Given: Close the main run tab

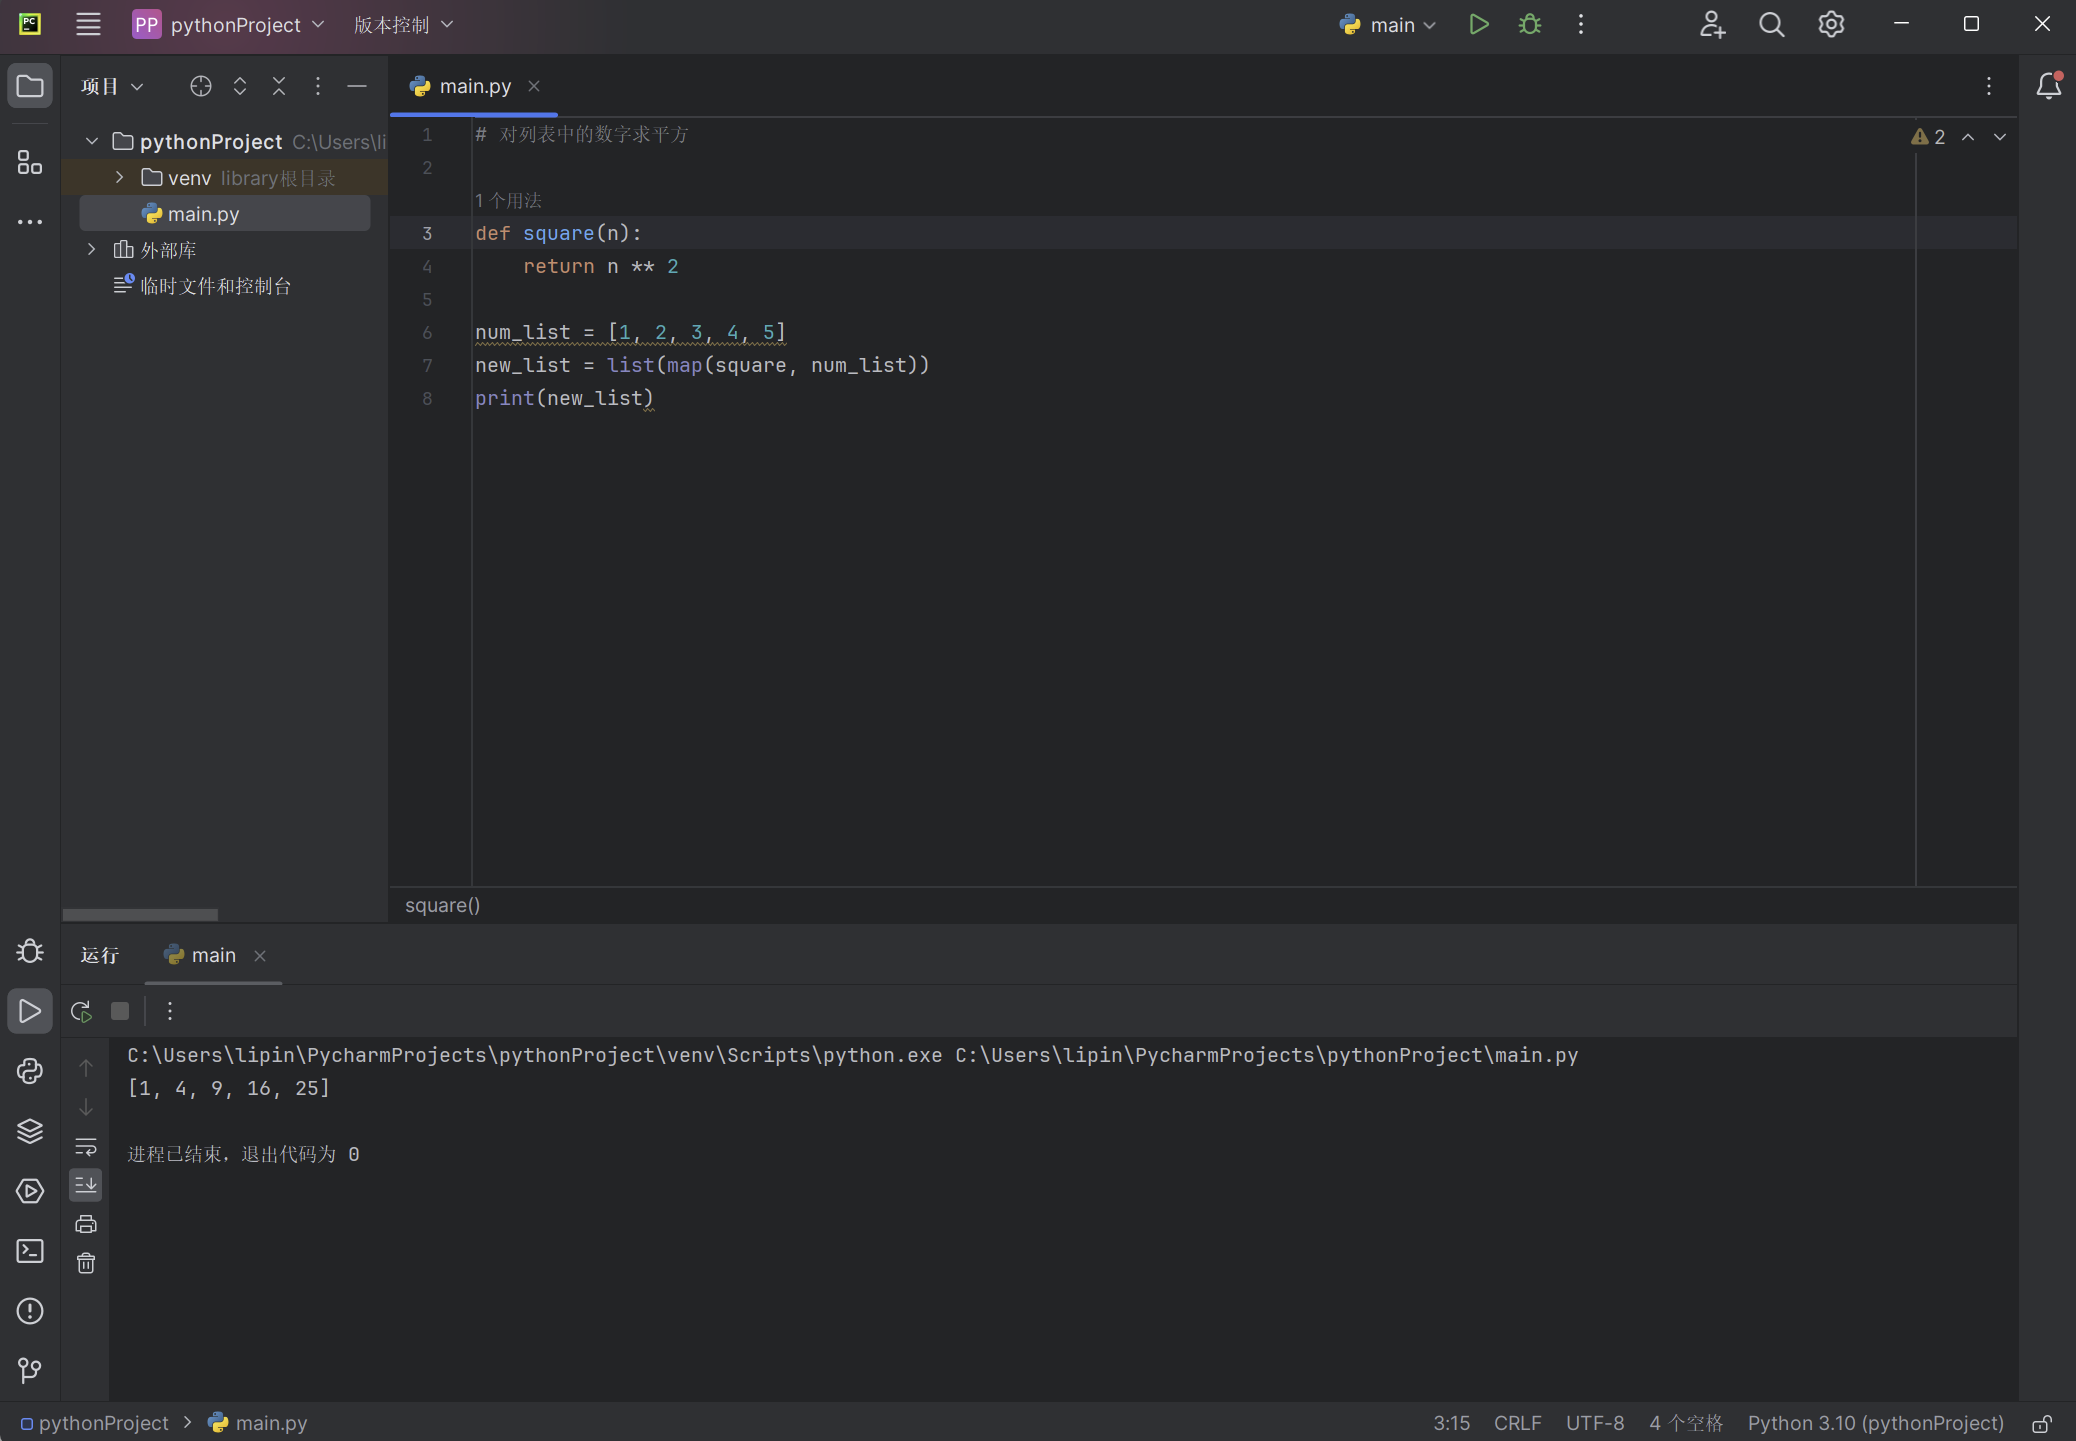Looking at the screenshot, I should [260, 956].
